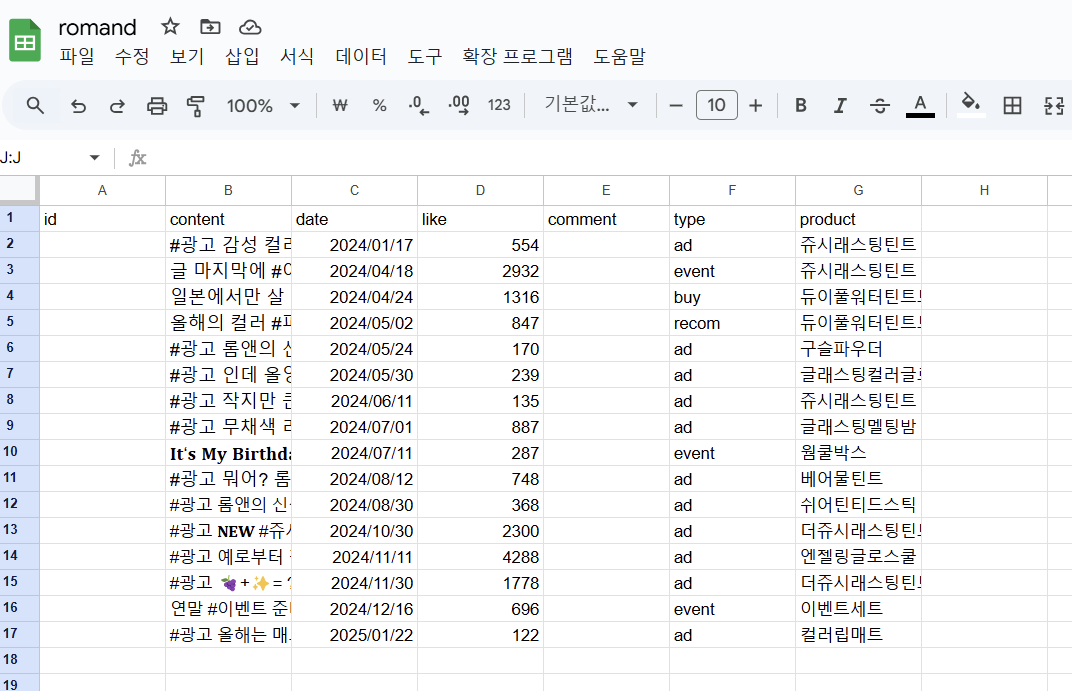1072x691 pixels.
Task: Open the 수정 menu
Action: (132, 57)
